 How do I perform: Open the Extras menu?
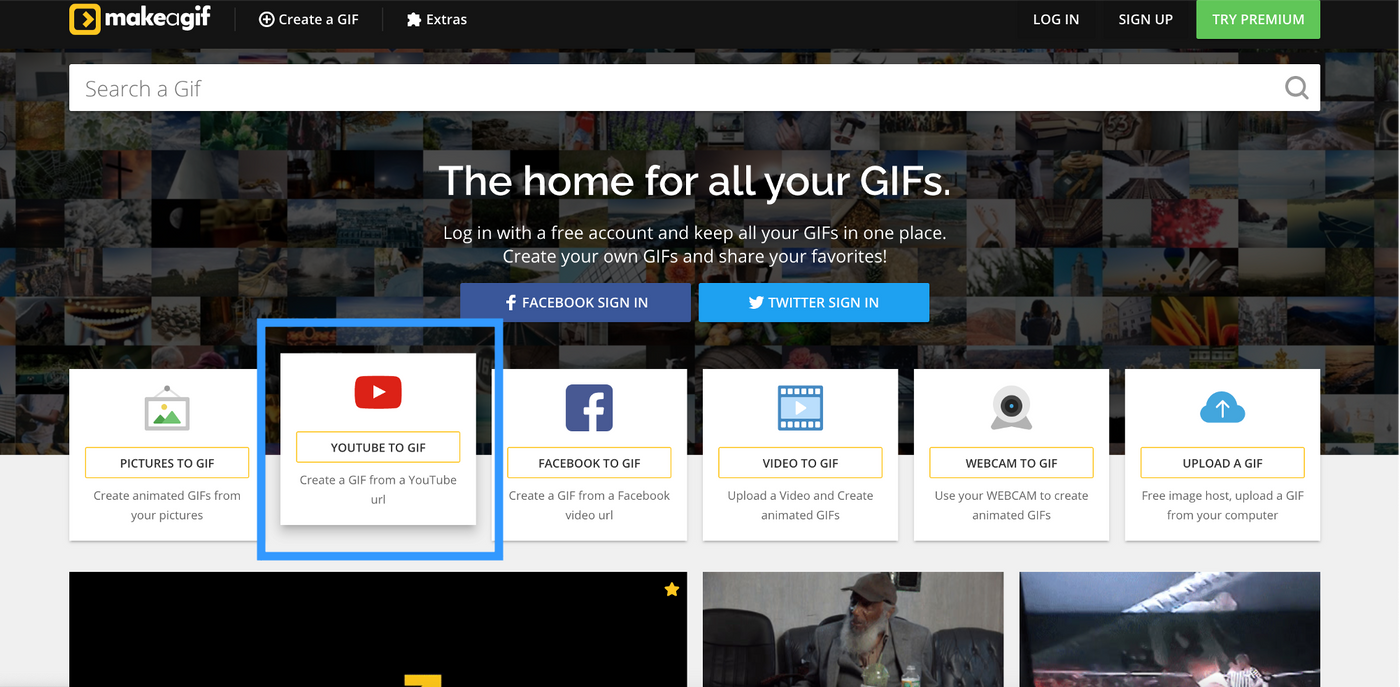pos(436,19)
